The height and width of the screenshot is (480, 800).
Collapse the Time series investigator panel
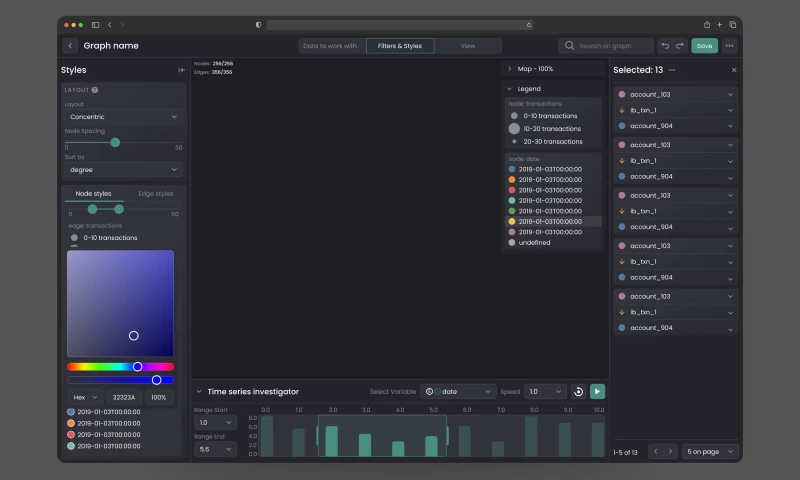(199, 392)
